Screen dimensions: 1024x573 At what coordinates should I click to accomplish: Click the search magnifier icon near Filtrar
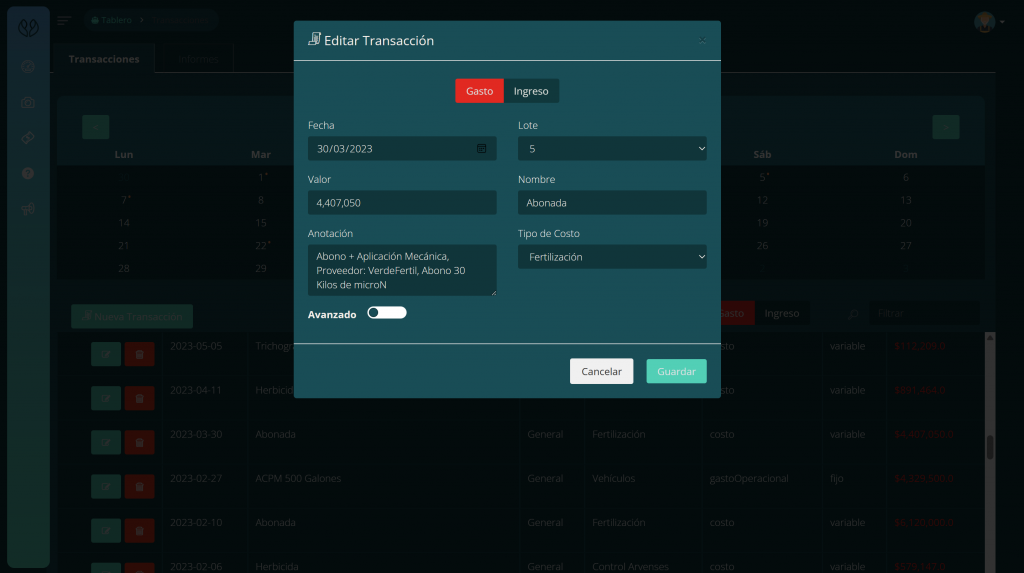[853, 314]
